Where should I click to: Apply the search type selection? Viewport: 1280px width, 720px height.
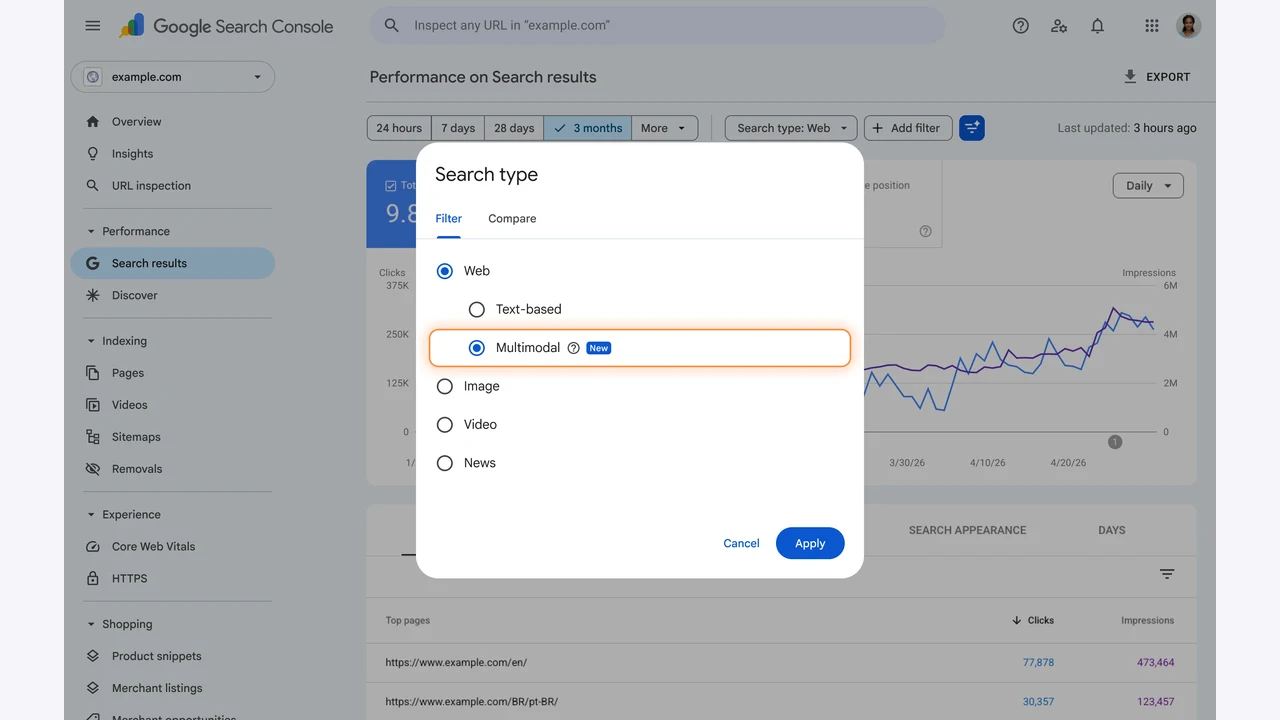[810, 543]
